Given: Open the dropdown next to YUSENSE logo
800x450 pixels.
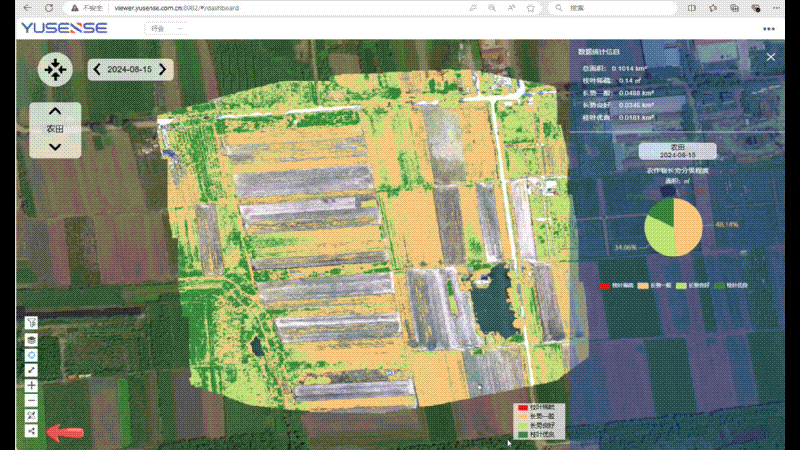Looking at the screenshot, I should (x=160, y=29).
